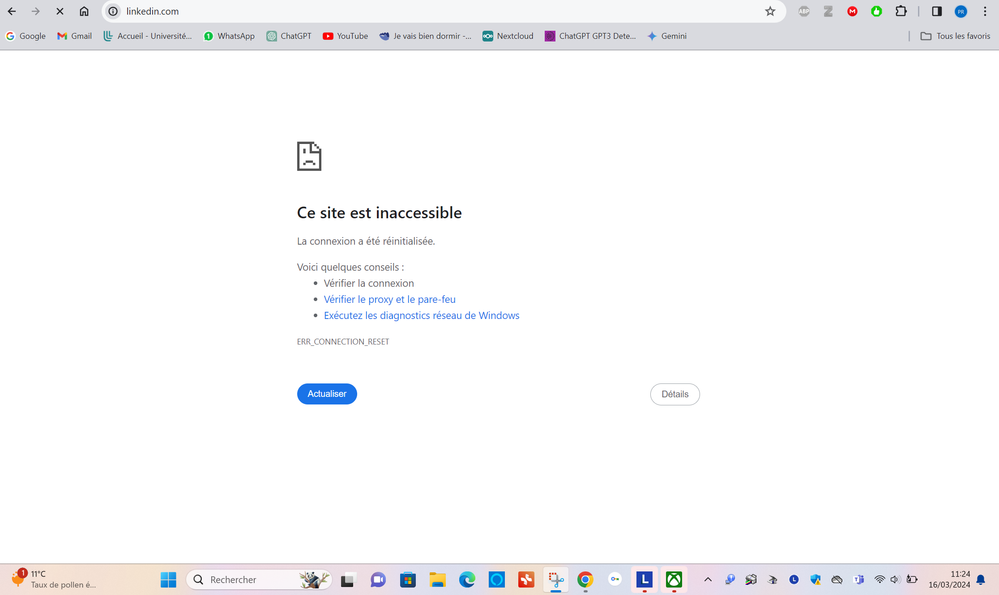This screenshot has width=999, height=595.
Task: Open the Accueil - Université bookmark
Action: [147, 36]
